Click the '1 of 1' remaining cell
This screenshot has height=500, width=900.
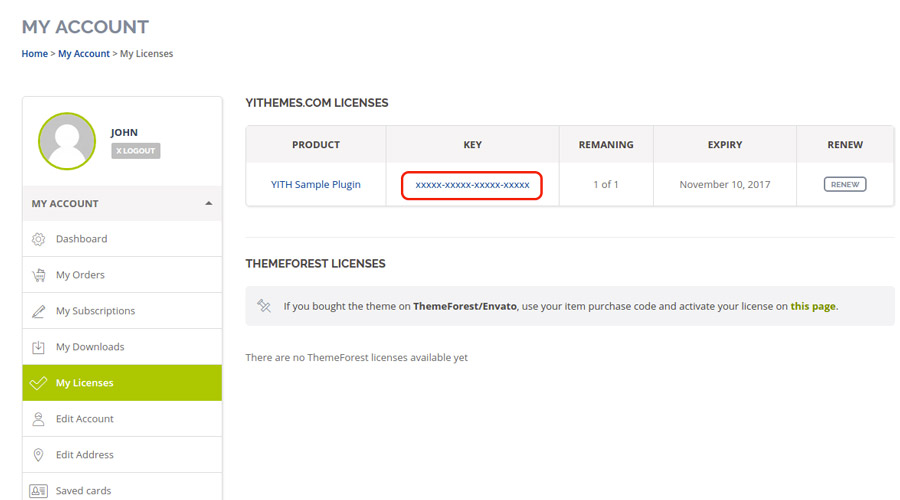(x=606, y=184)
